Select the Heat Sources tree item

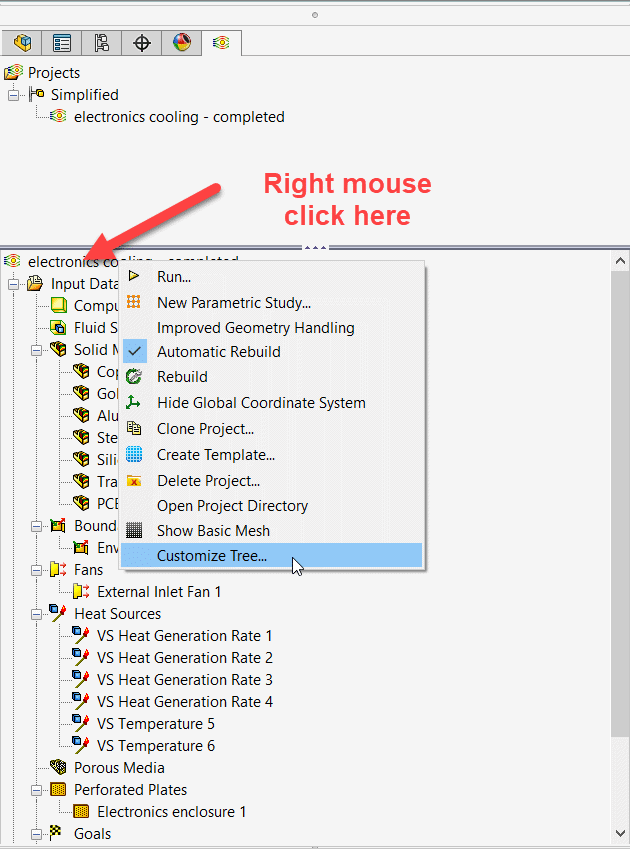coord(117,613)
